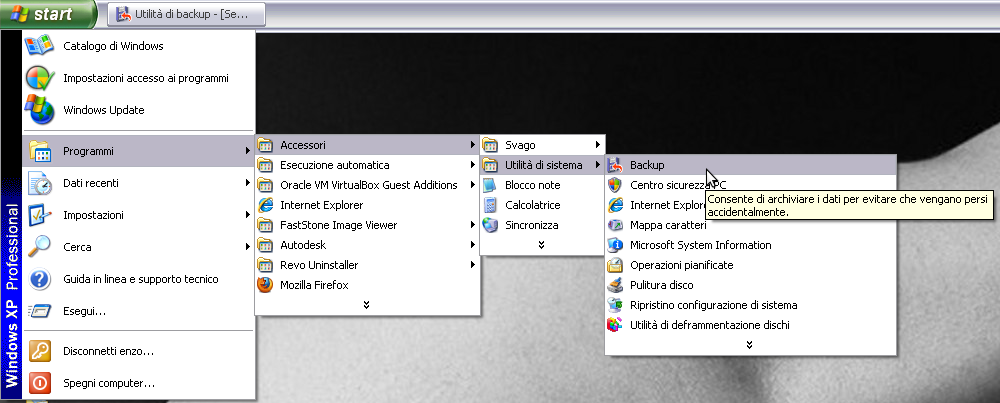Click the Mozilla Firefox icon

265,285
